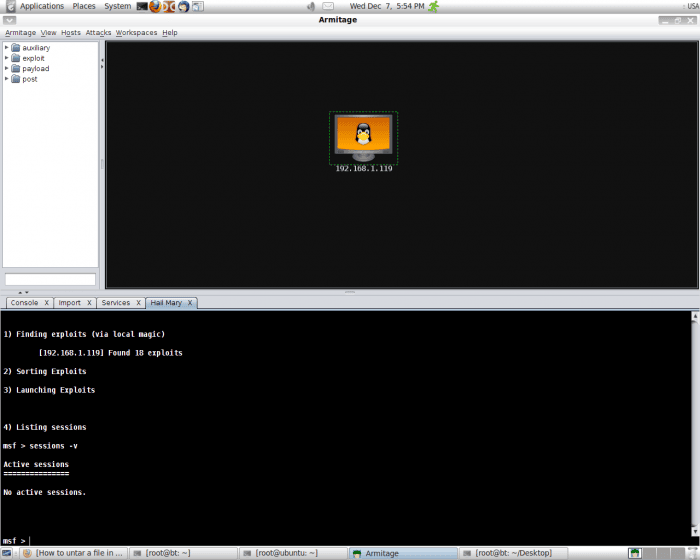Click the Thunderbird mail launcher icon
The height and width of the screenshot is (560, 700).
click(x=183, y=6)
